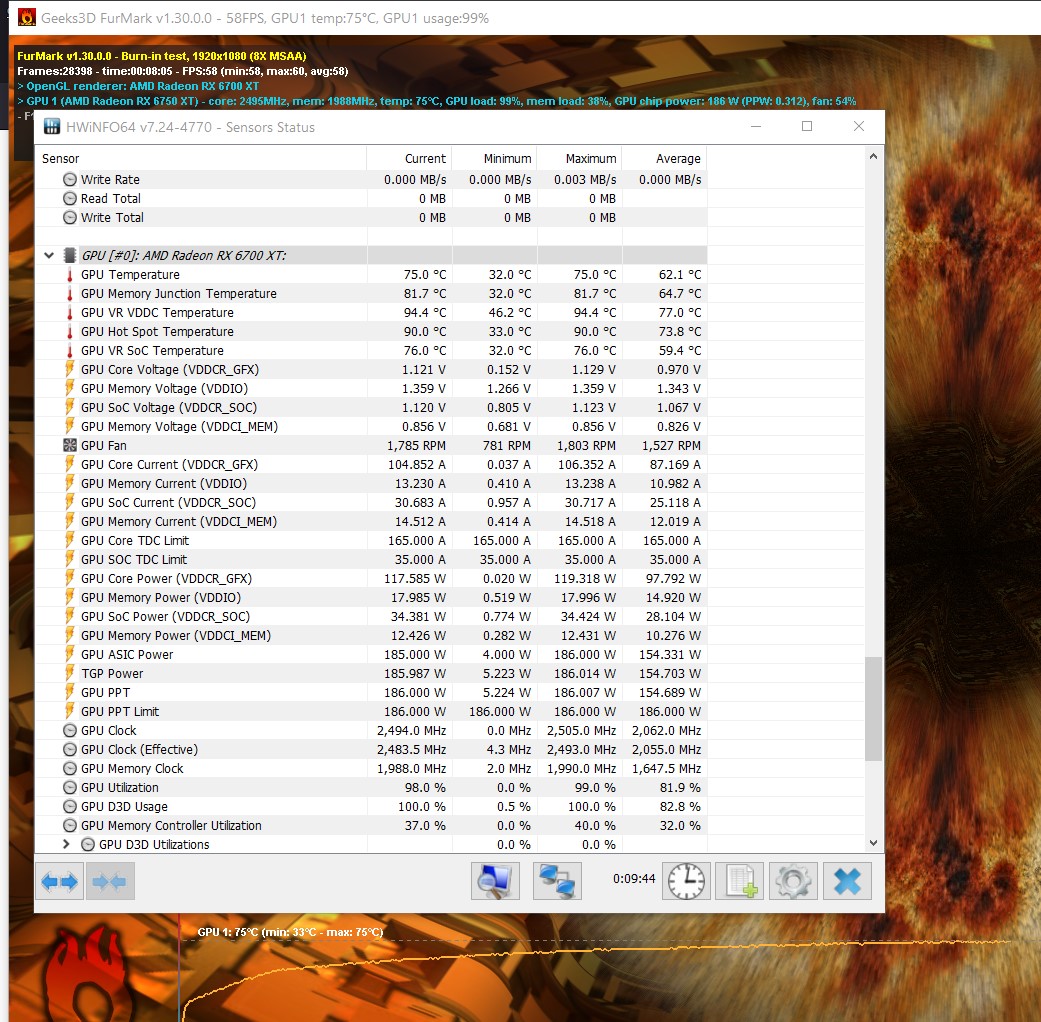Open sensor settings gear icon
Image resolution: width=1041 pixels, height=1022 pixels.
tap(793, 881)
